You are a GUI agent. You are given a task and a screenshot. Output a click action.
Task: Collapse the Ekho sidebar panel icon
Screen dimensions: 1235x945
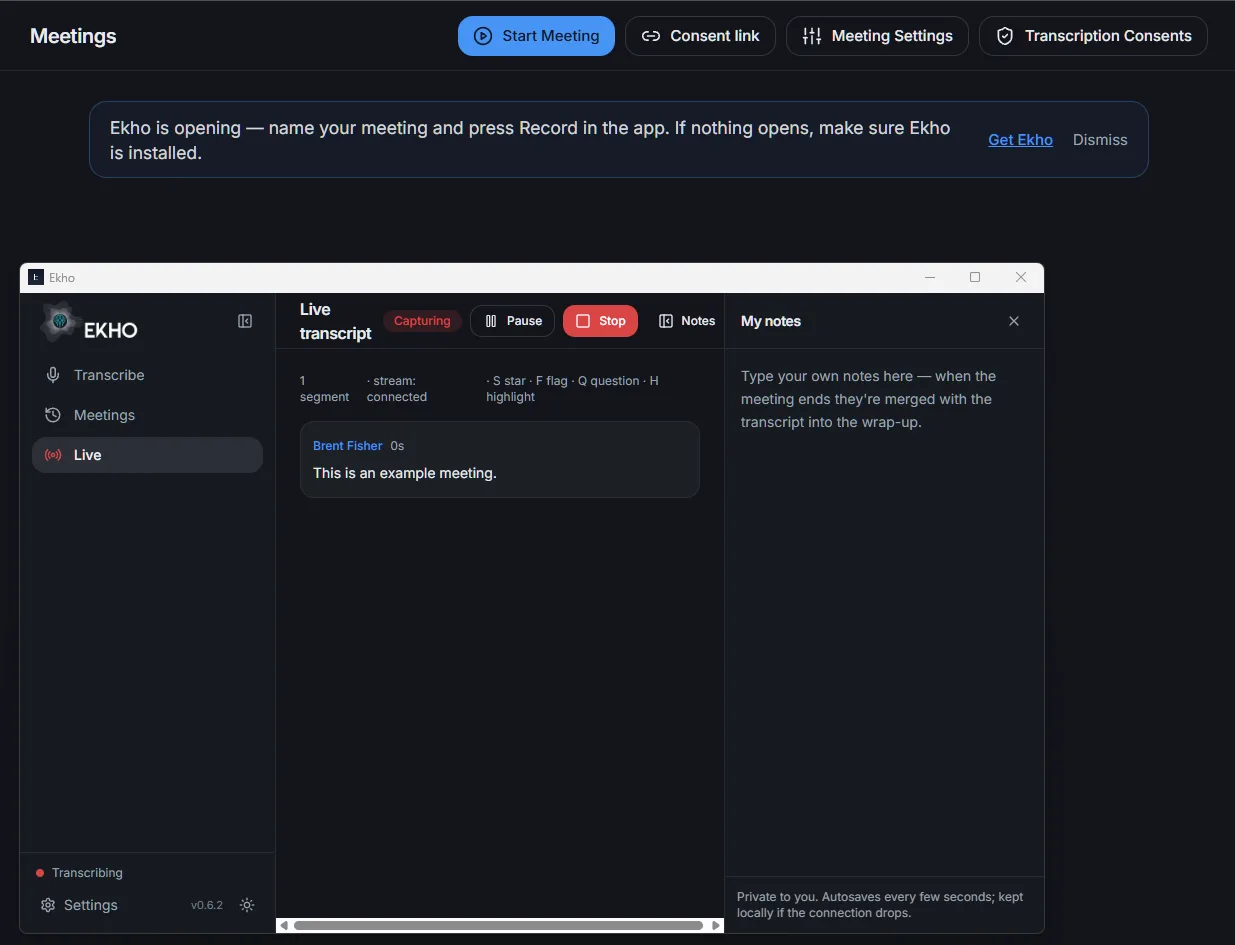[x=245, y=321]
